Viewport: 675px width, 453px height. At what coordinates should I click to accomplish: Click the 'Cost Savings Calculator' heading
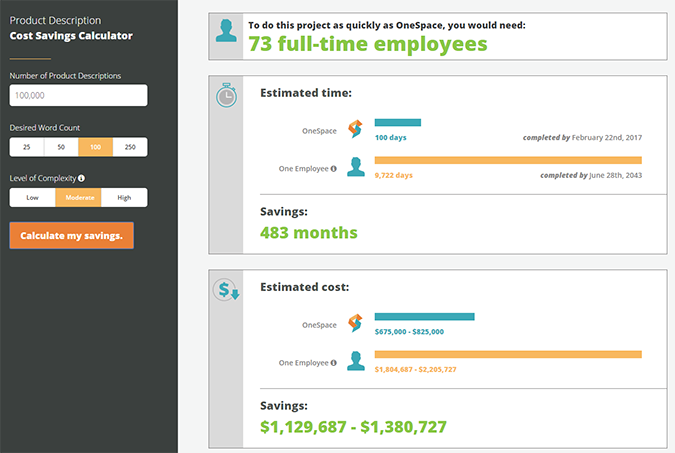pyautogui.click(x=71, y=36)
